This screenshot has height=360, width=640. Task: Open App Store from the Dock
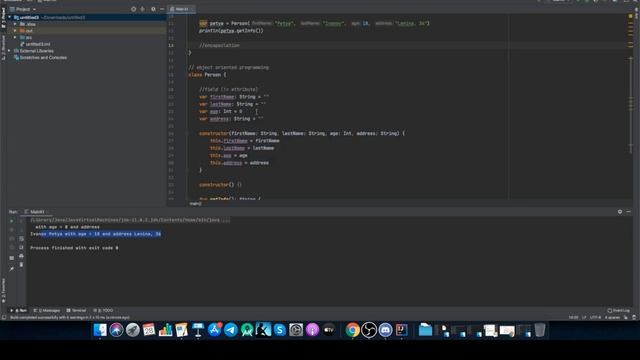[x=214, y=330]
